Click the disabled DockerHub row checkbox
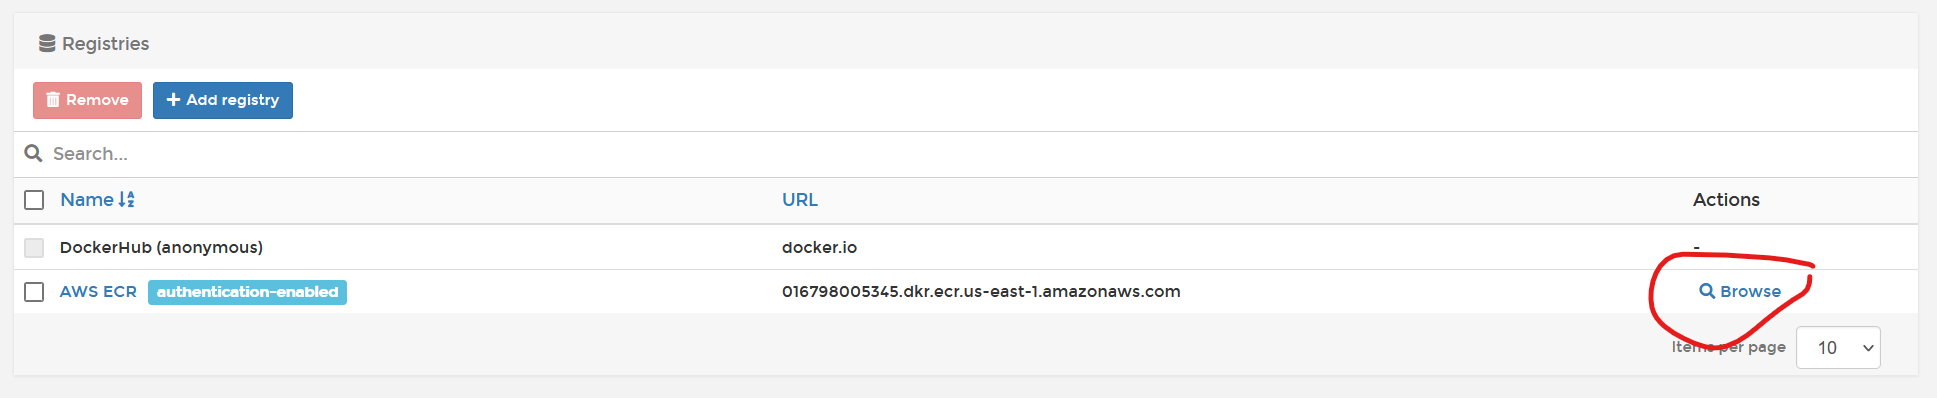1937x398 pixels. tap(34, 247)
